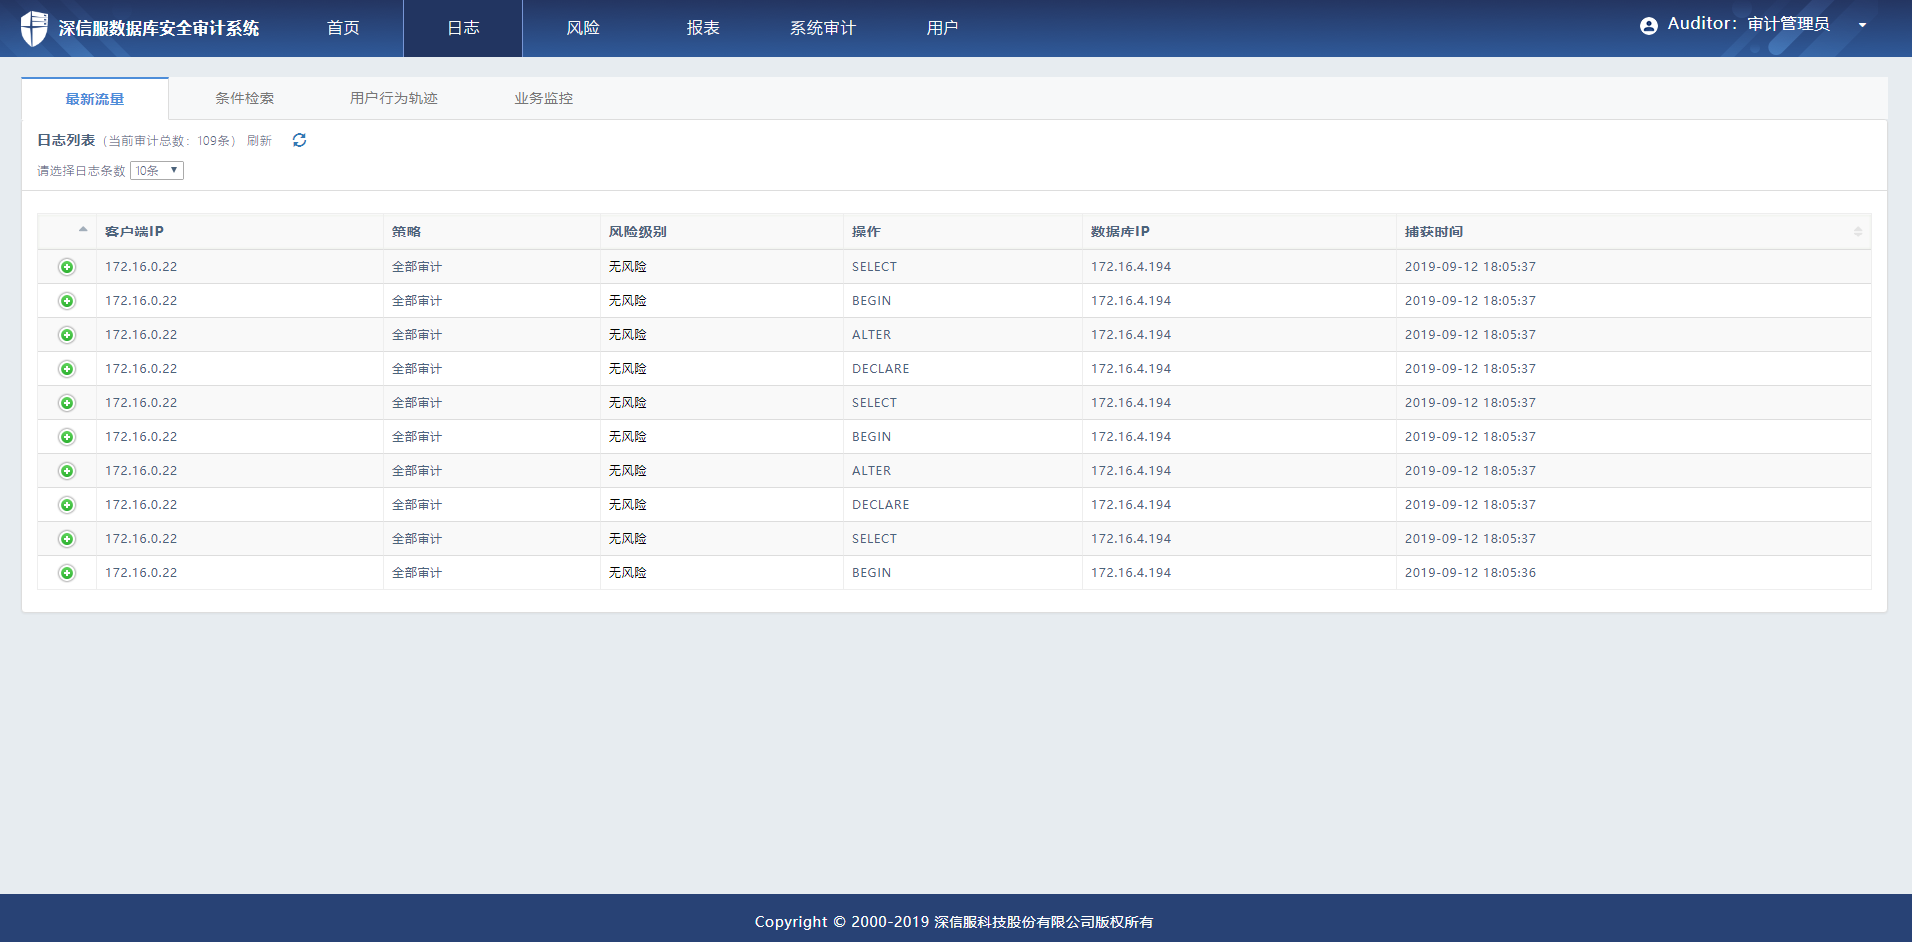The height and width of the screenshot is (944, 1912).
Task: Click the Auditor user avatar icon
Action: click(1648, 26)
